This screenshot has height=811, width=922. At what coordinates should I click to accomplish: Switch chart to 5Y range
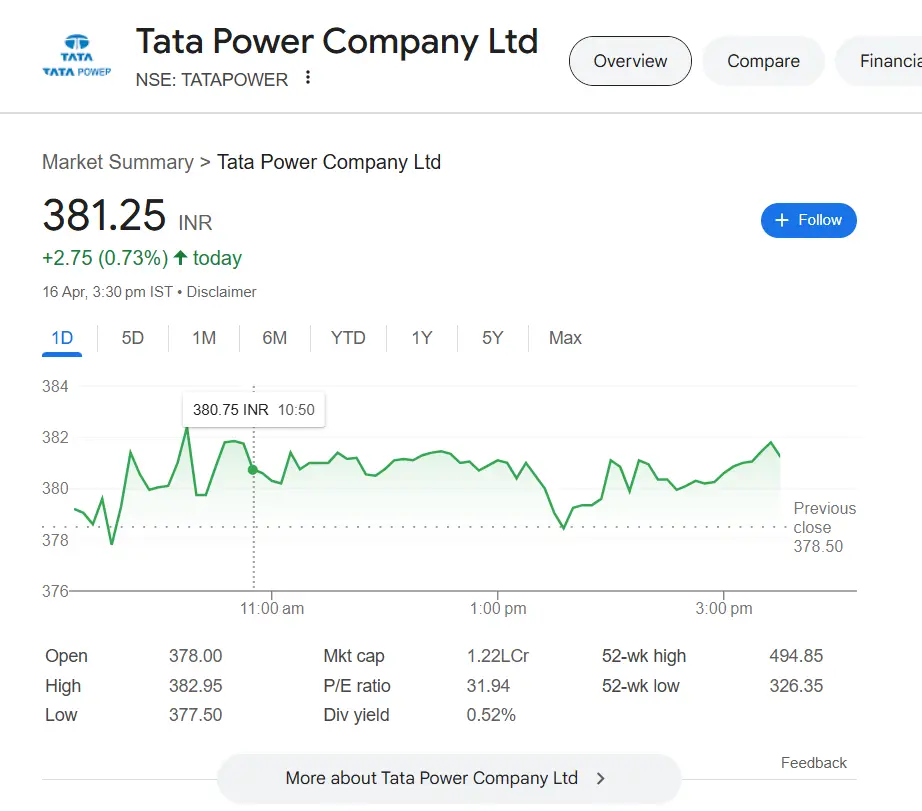coord(492,338)
